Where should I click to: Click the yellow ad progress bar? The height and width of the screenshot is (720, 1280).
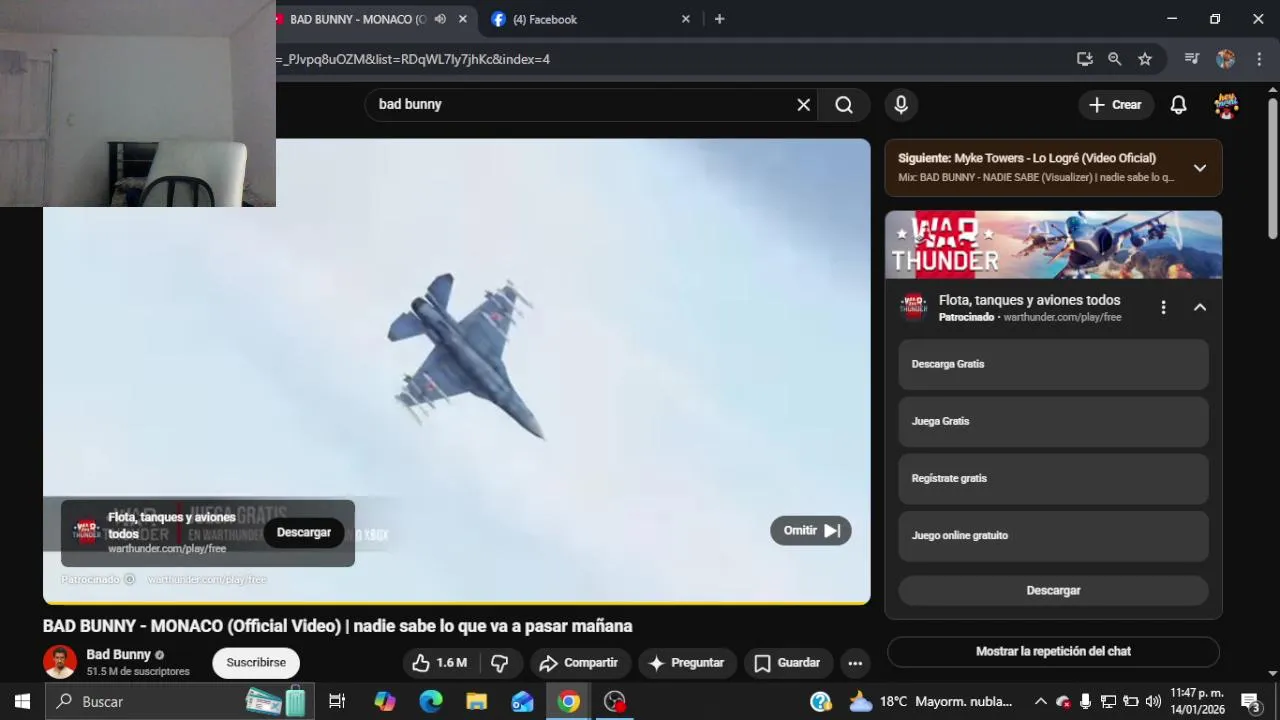456,603
